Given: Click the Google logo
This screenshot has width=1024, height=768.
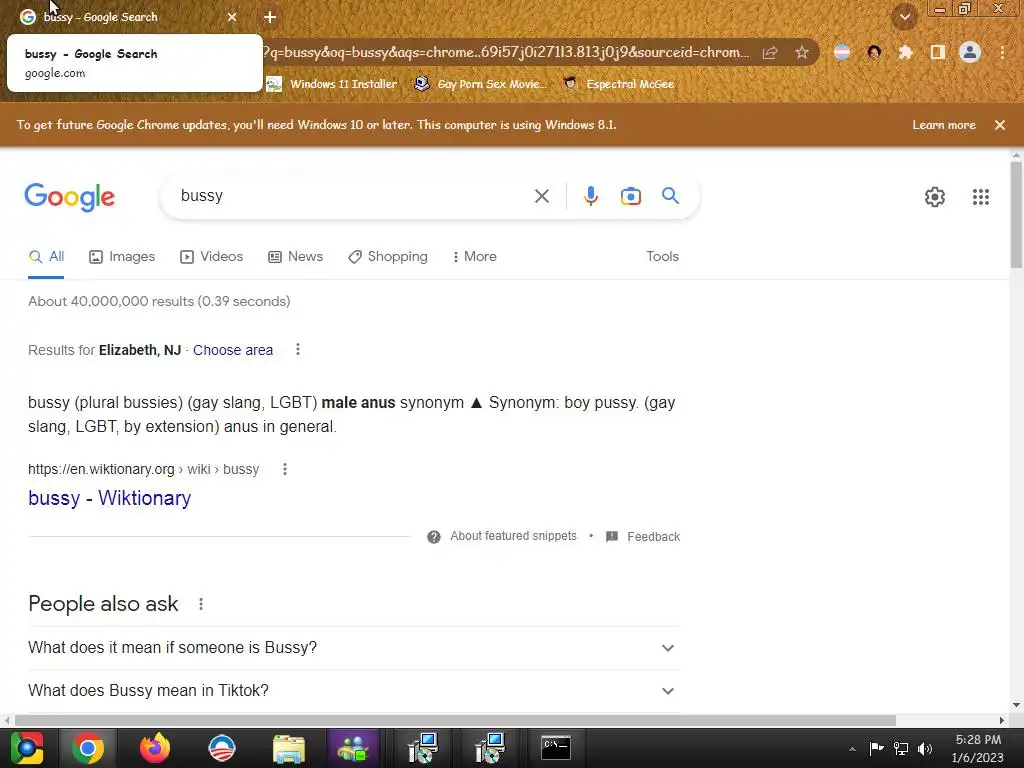Looking at the screenshot, I should click(70, 197).
